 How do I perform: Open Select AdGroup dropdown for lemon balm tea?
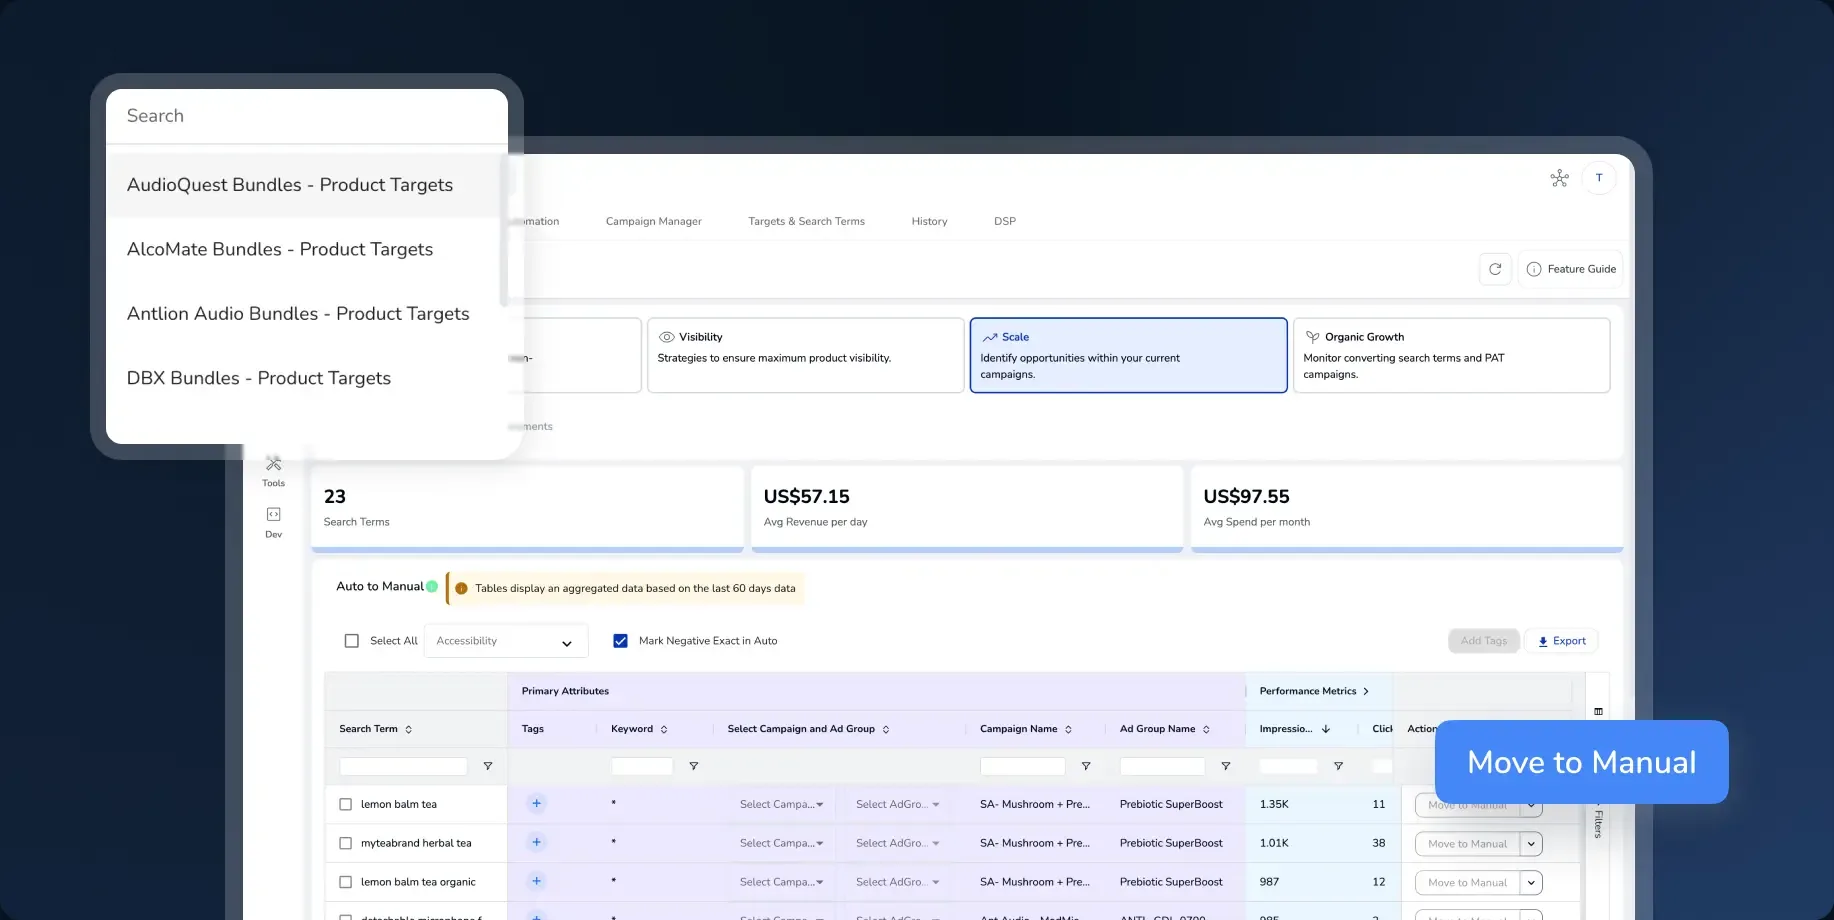click(897, 804)
